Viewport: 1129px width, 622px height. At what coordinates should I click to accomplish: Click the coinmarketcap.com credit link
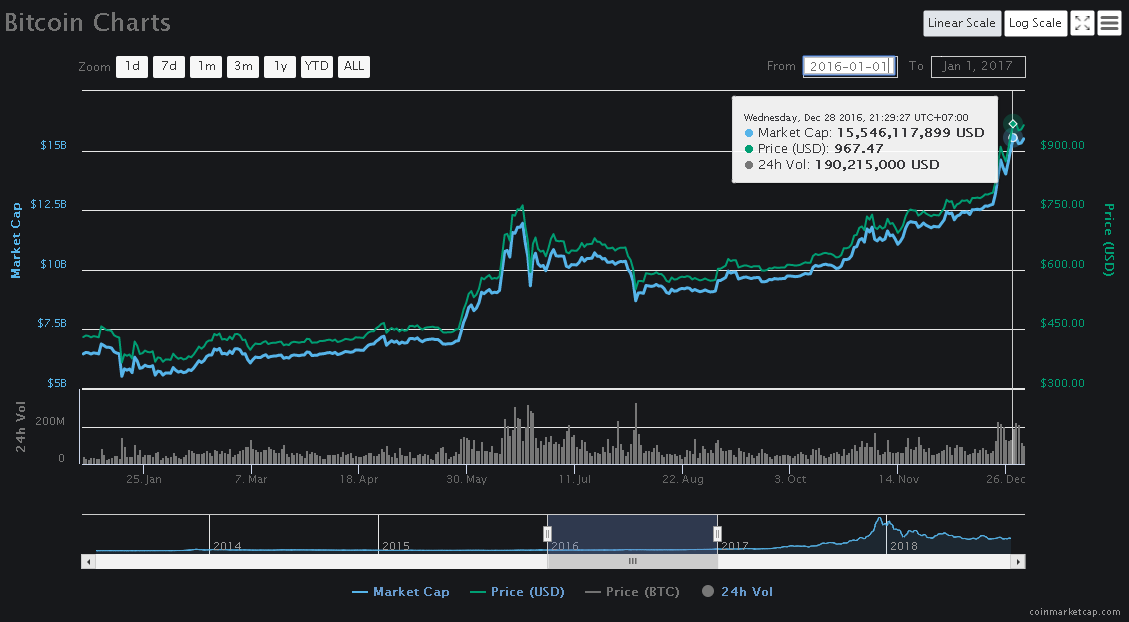click(1075, 612)
